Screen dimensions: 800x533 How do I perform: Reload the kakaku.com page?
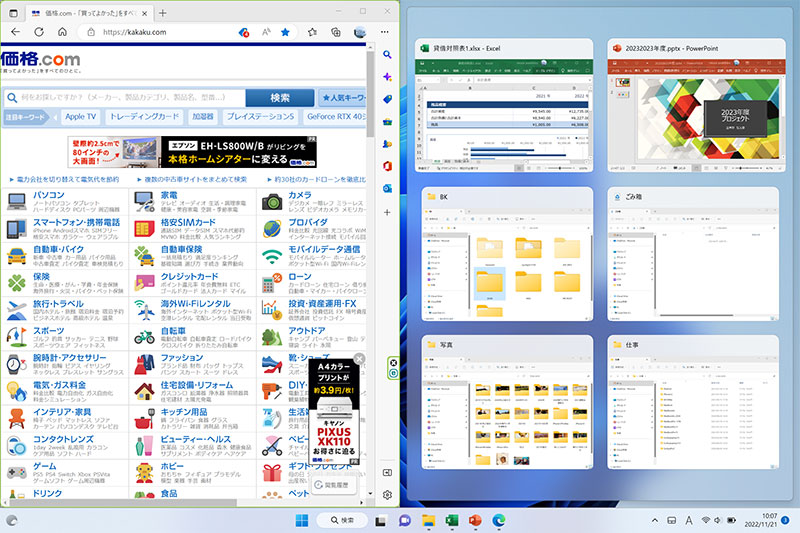point(39,32)
